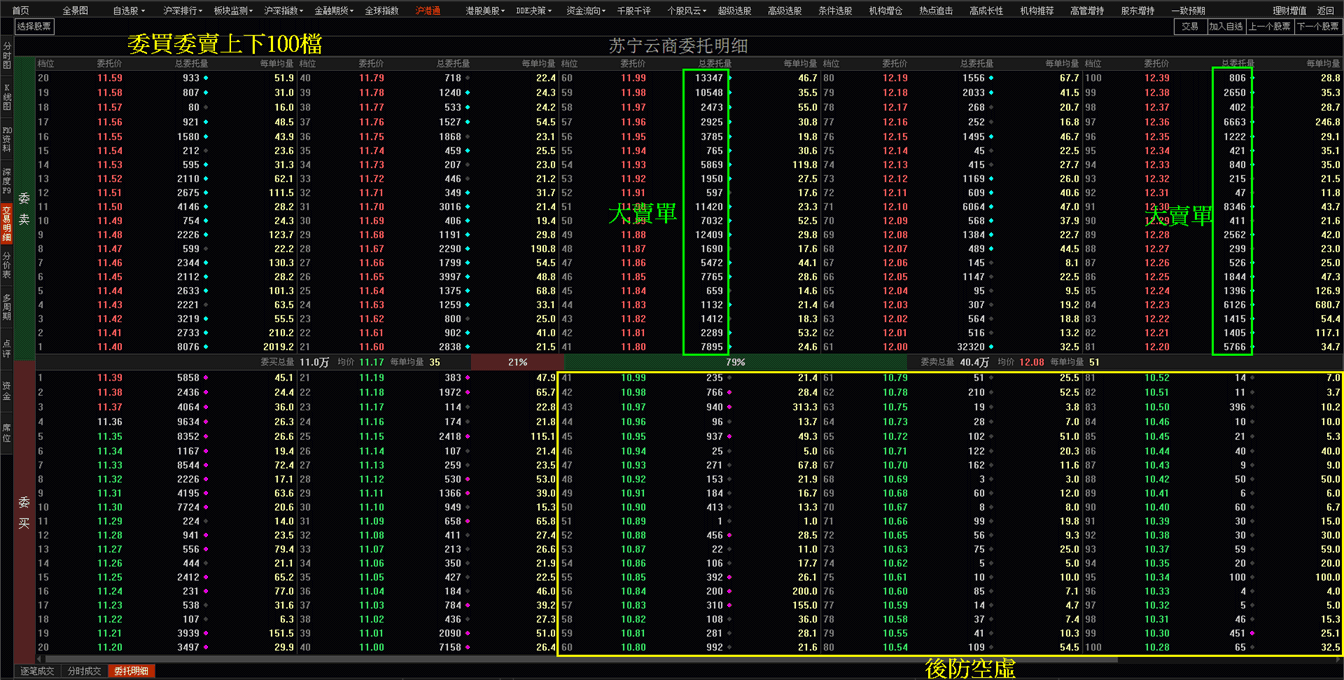Switch to 逐笔成交 bottom tab
Screen dimensions: 1344x680
37,671
